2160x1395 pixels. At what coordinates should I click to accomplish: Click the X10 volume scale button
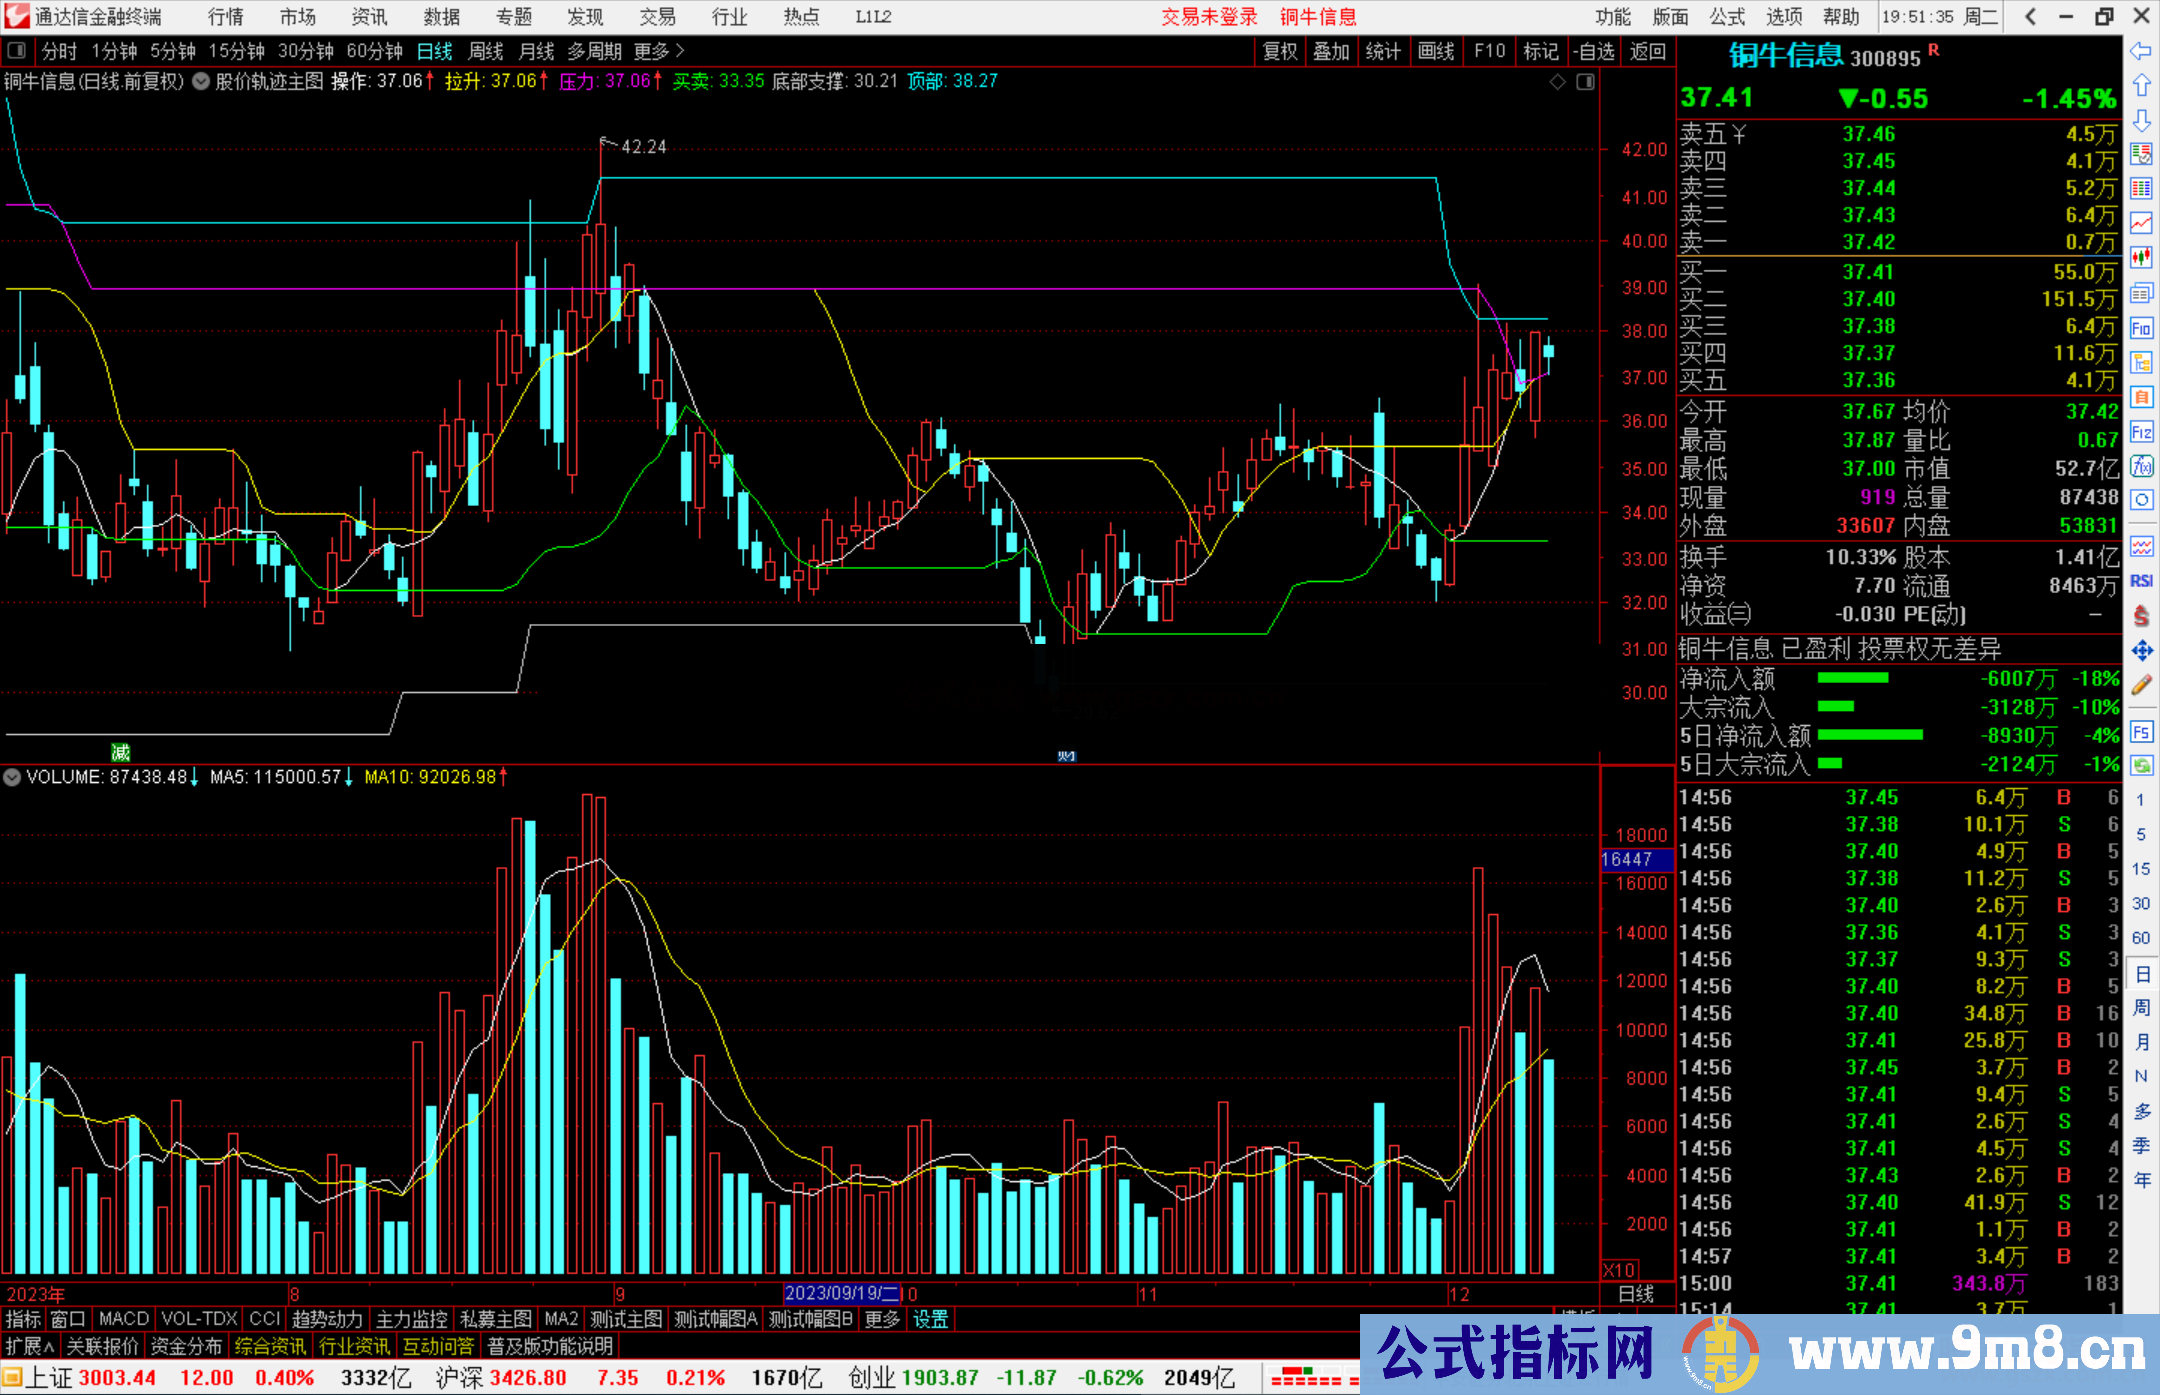coord(1619,1270)
